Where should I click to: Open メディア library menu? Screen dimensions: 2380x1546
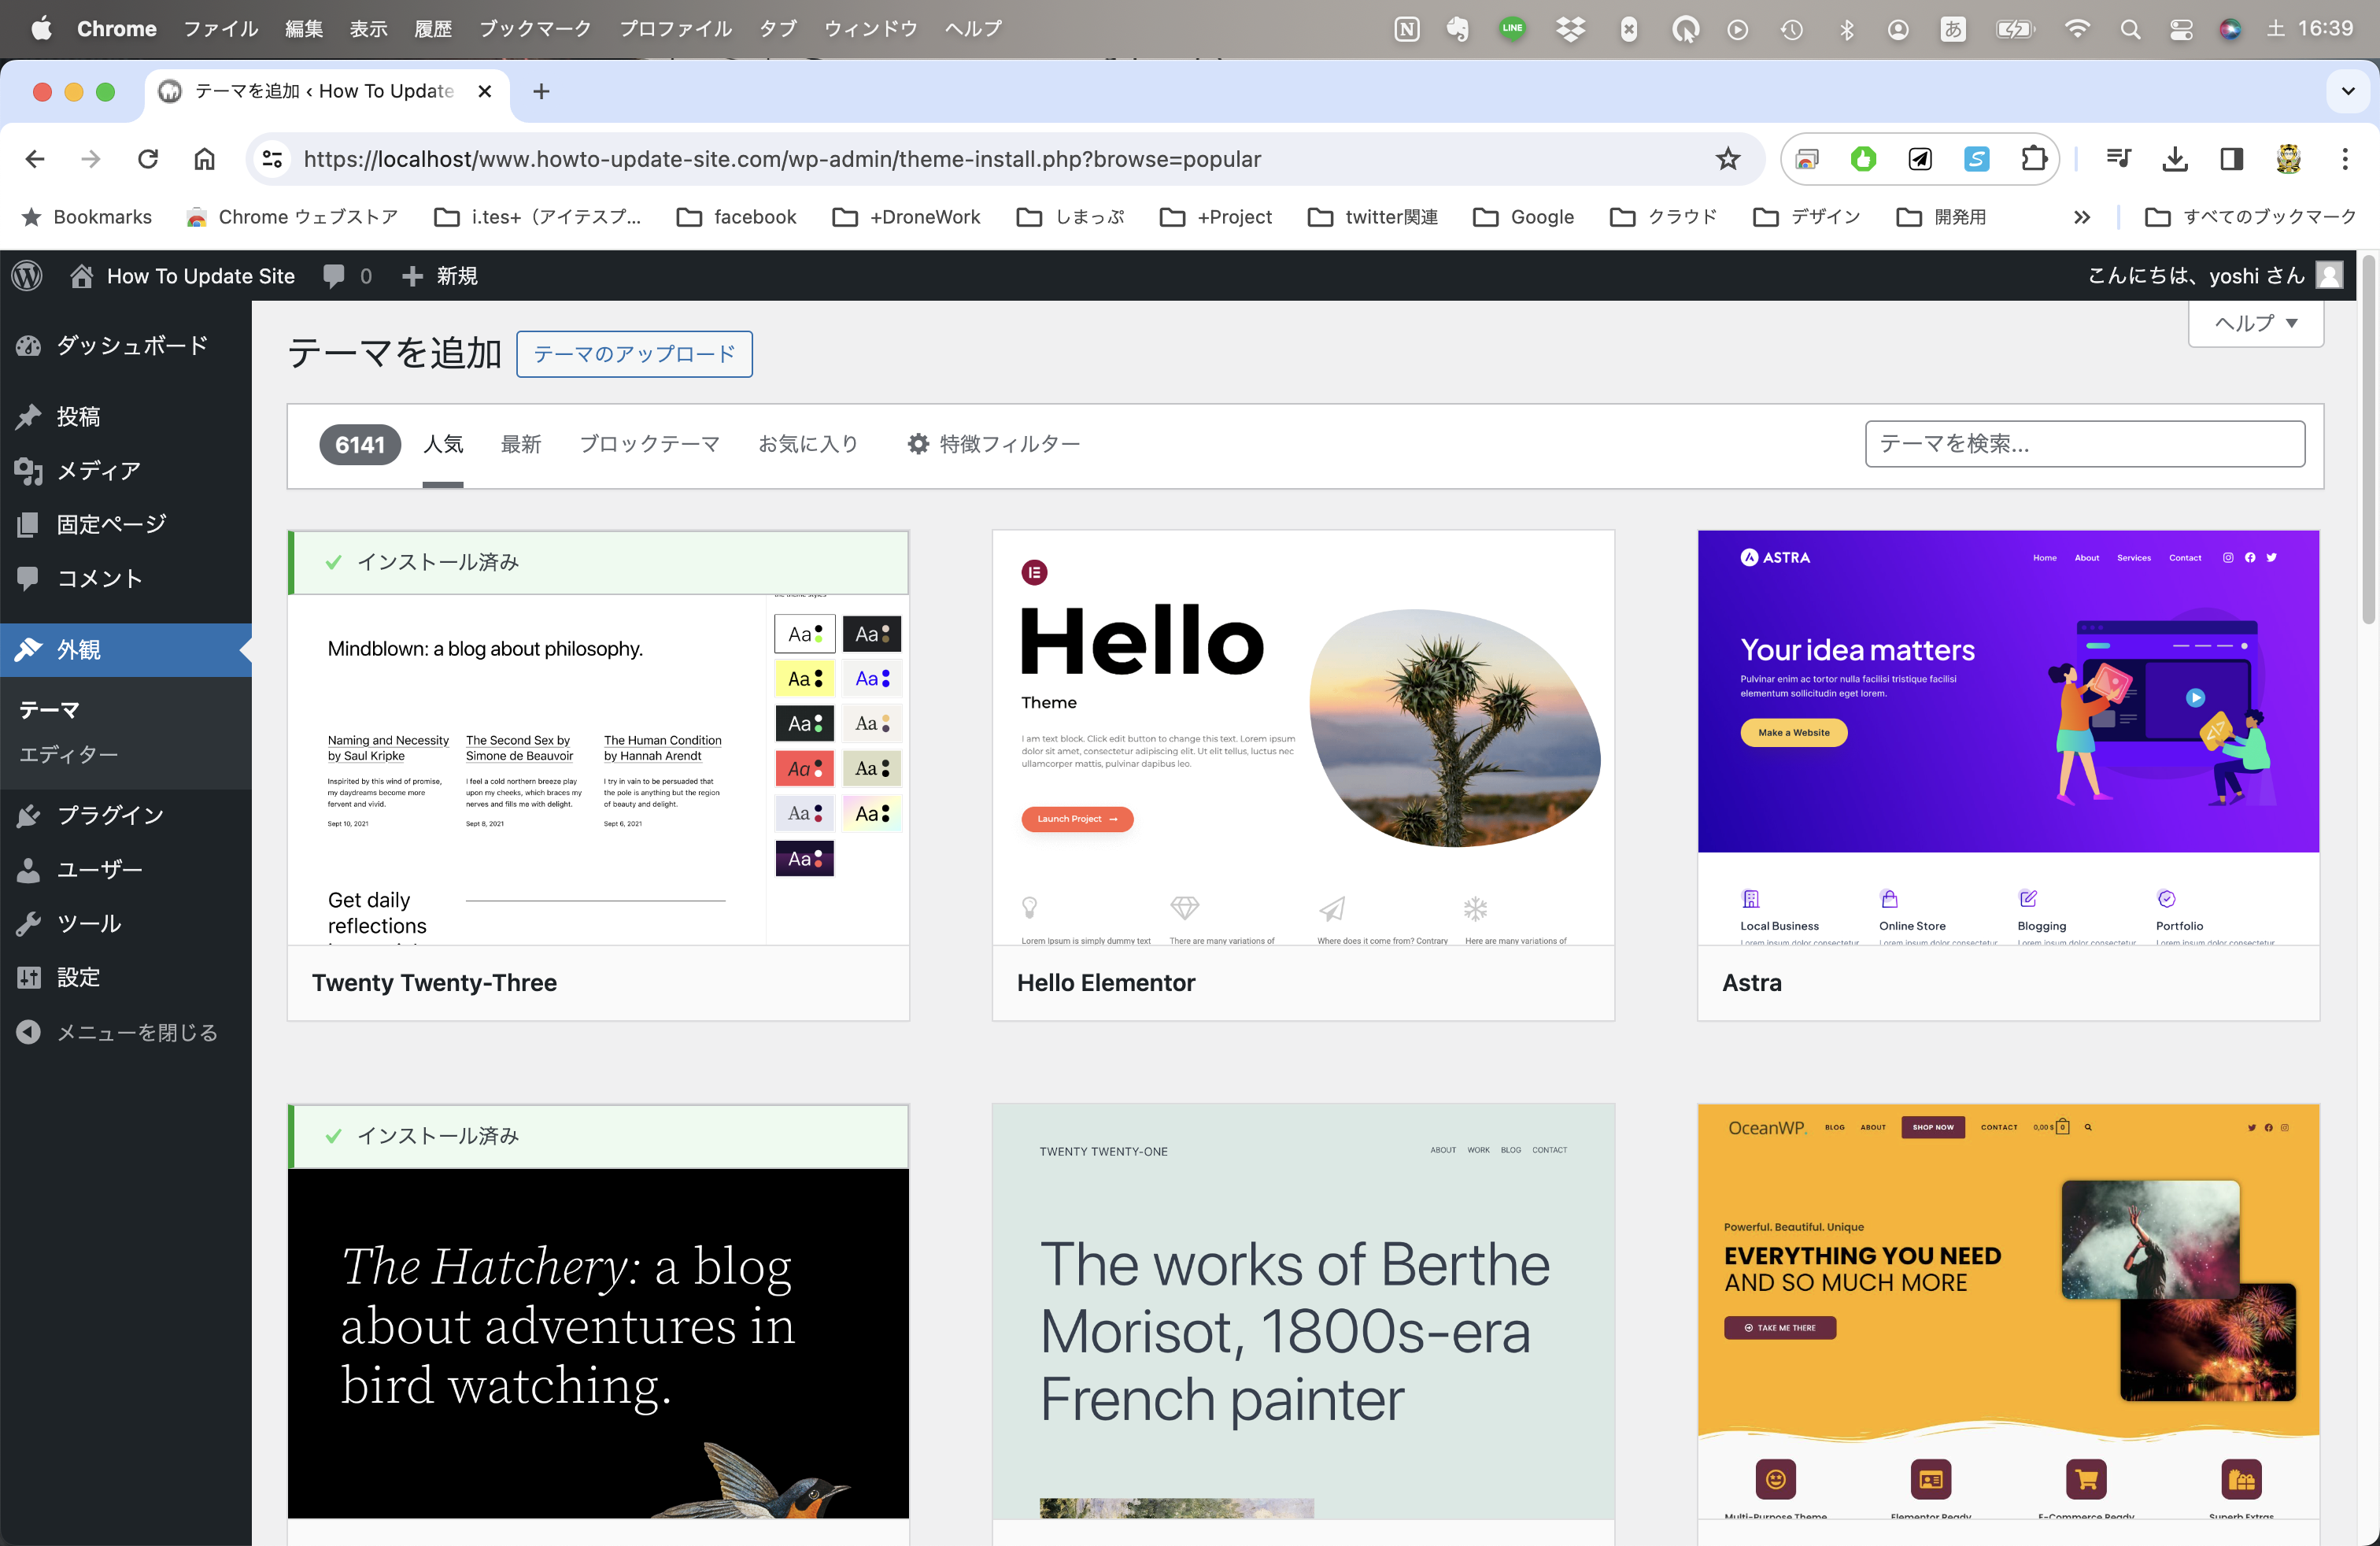(x=126, y=470)
